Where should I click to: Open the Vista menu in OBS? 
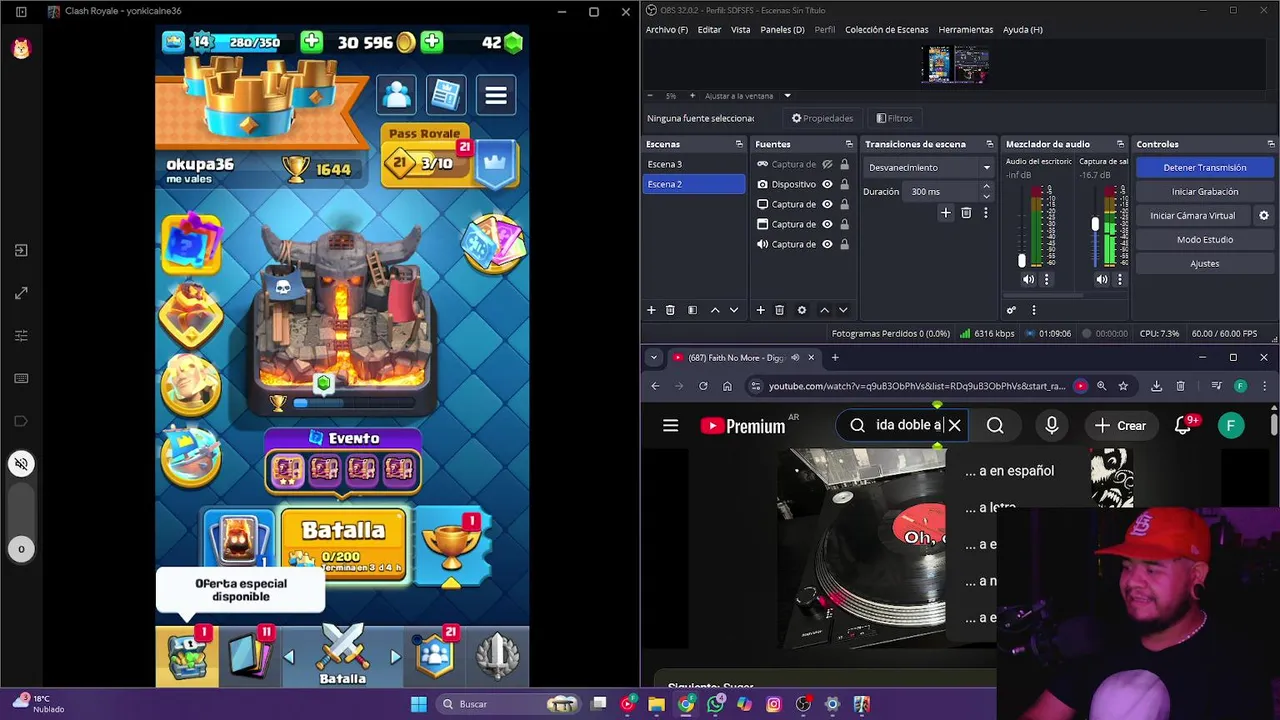click(740, 29)
